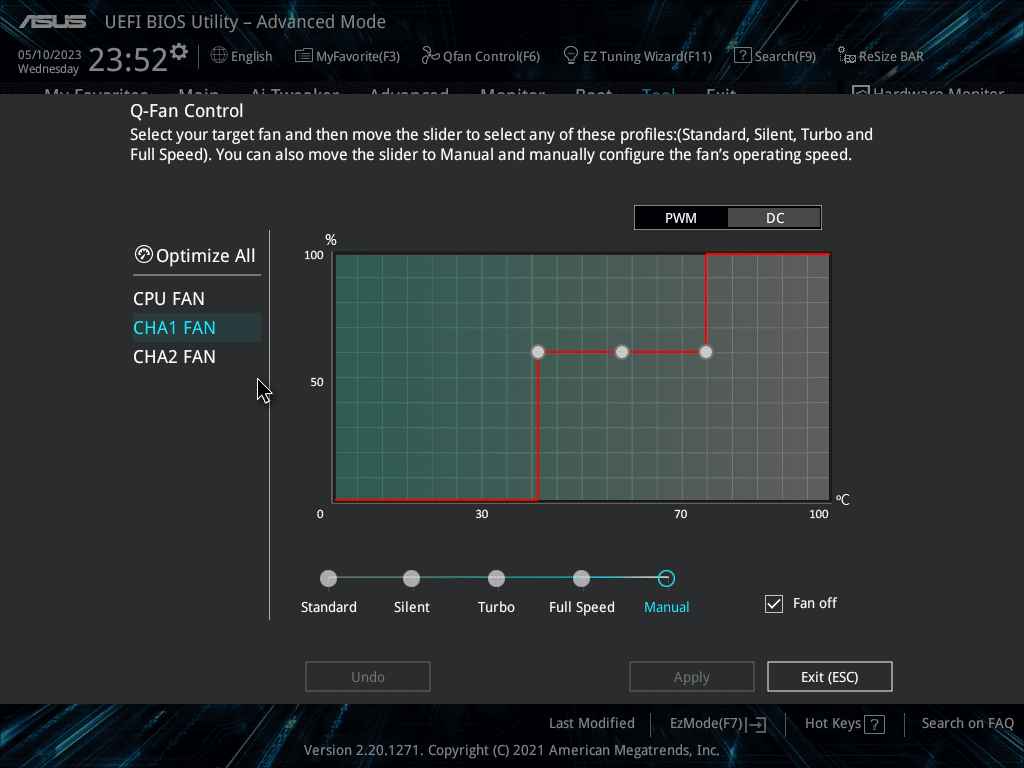Click the EzMode(F7) arrow icon

point(756,724)
